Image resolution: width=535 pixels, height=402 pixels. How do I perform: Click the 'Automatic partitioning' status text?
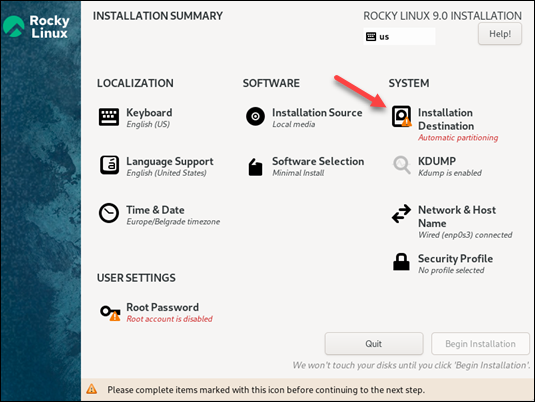(458, 138)
